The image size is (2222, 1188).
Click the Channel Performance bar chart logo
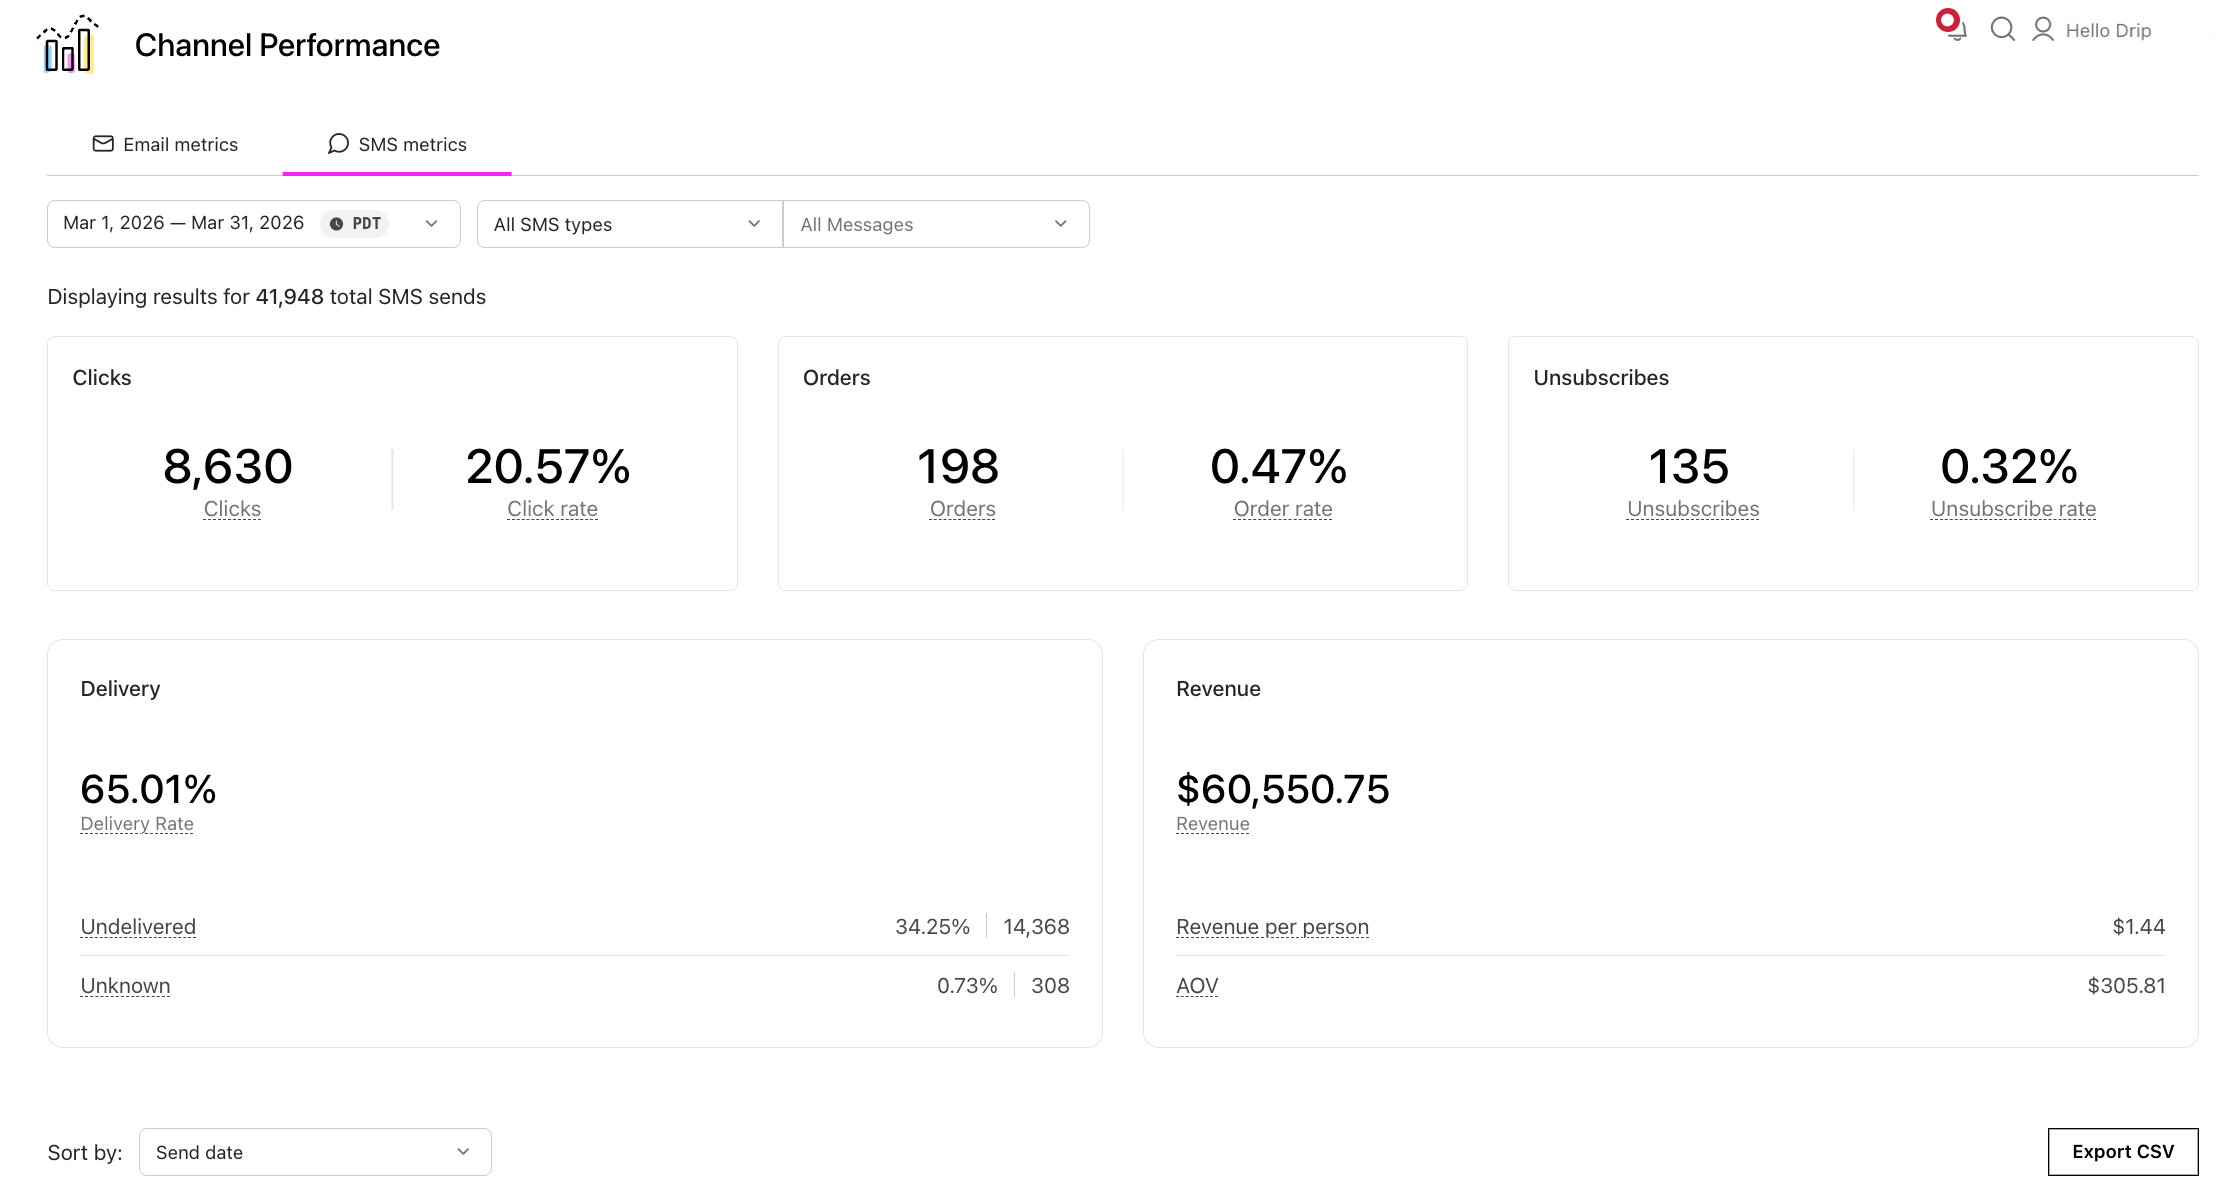point(69,44)
